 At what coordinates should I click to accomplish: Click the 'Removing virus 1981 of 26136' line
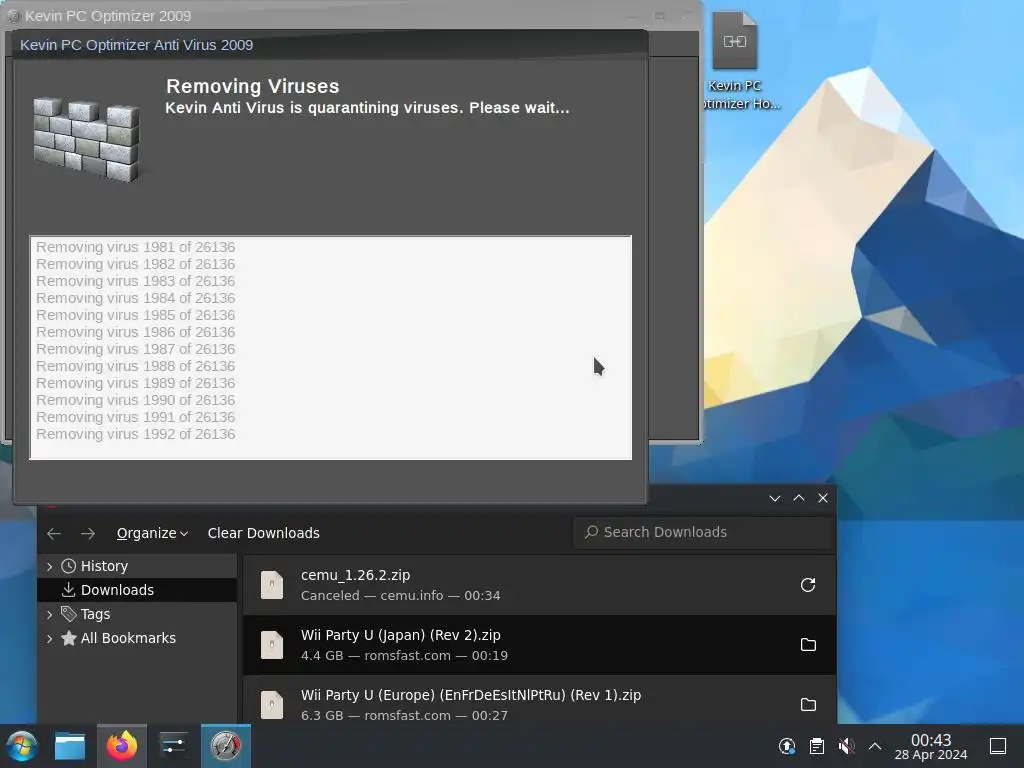(x=136, y=247)
